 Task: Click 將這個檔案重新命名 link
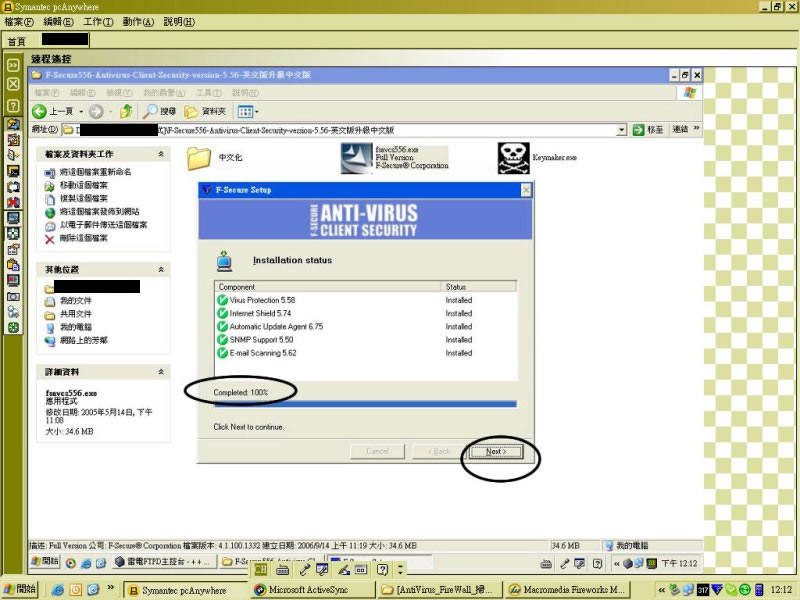tap(95, 172)
